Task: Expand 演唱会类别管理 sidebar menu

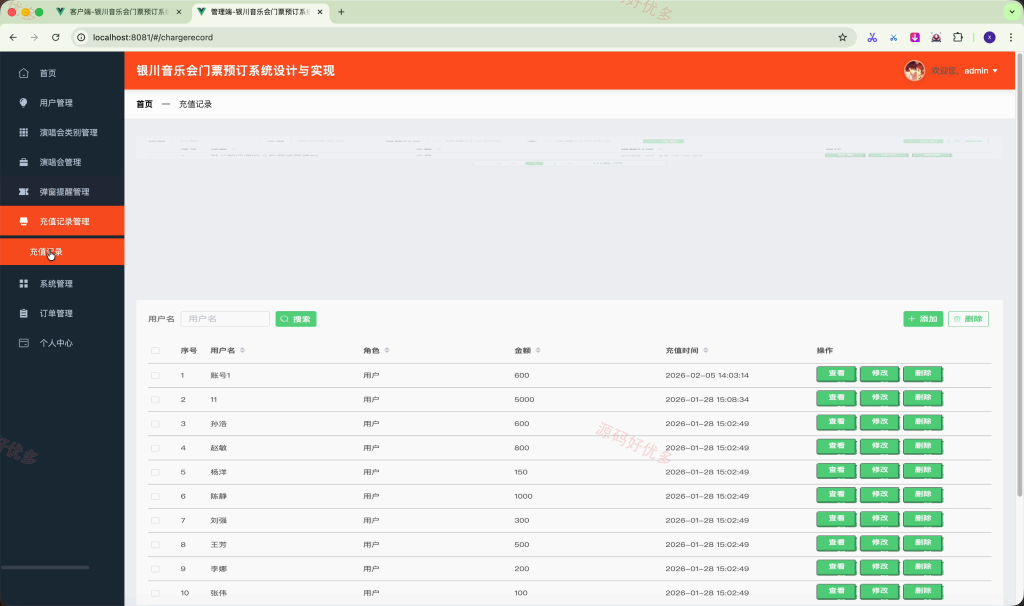Action: tap(62, 132)
